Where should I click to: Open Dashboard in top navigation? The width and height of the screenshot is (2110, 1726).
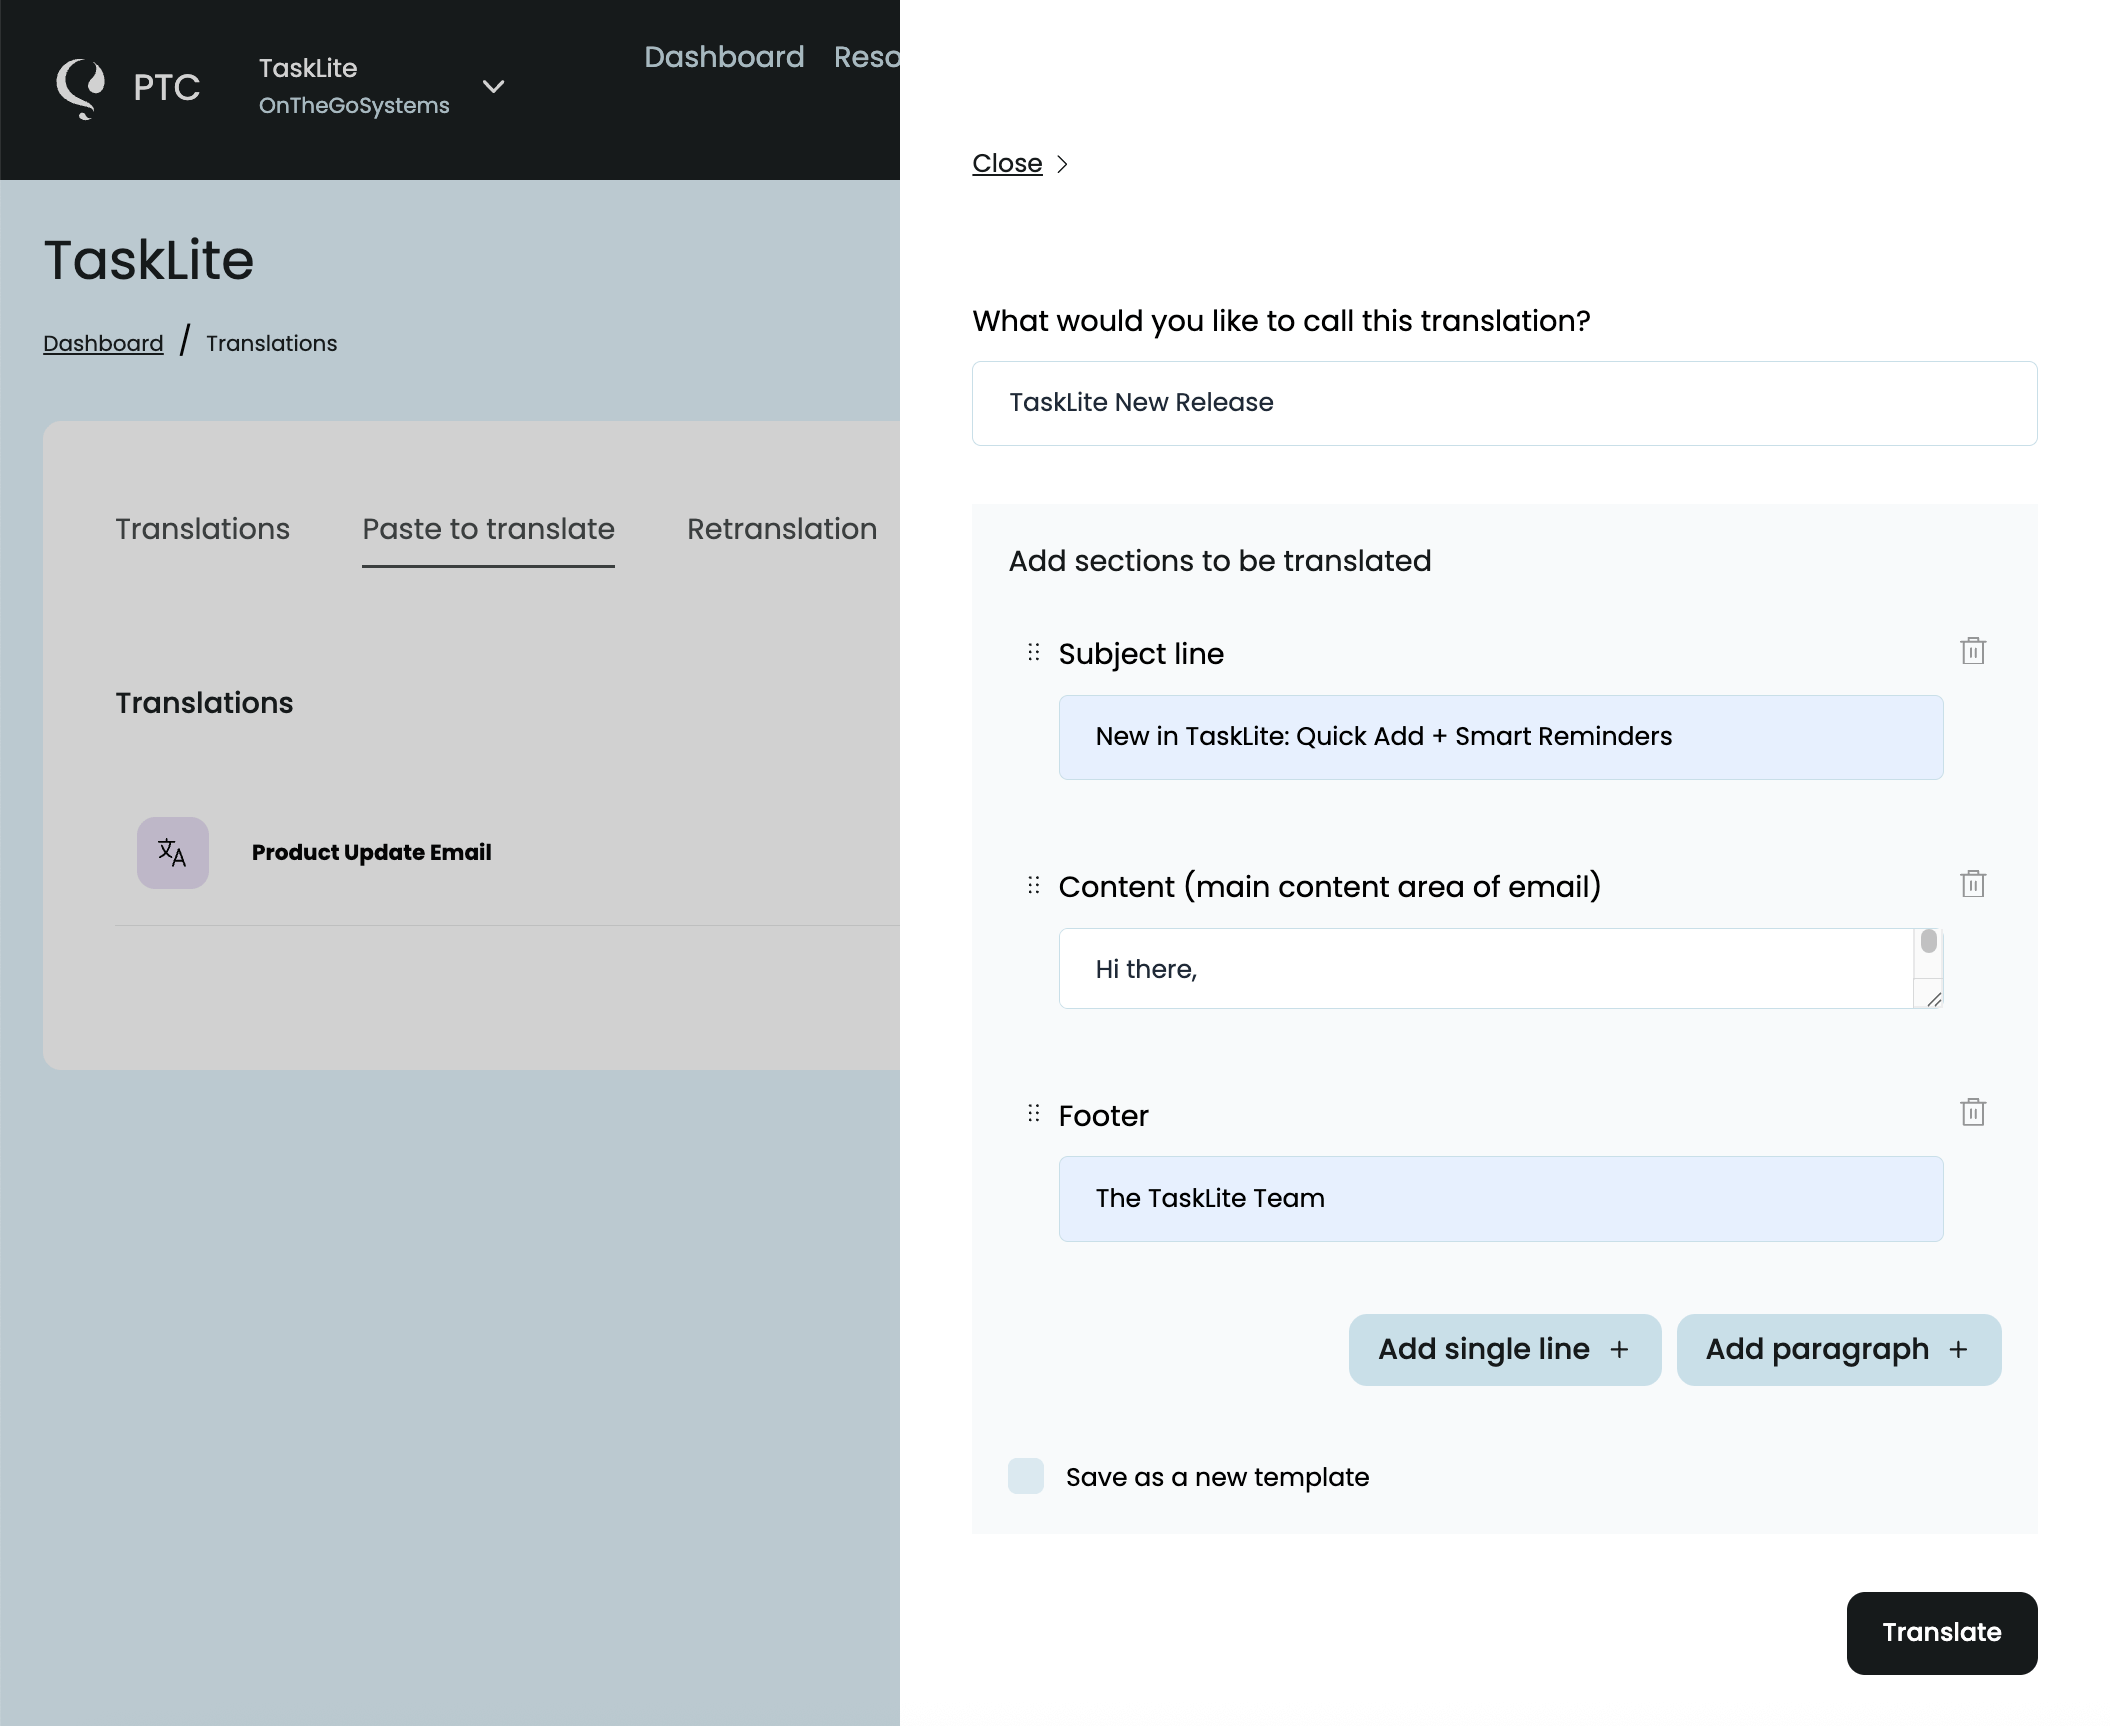coord(724,57)
